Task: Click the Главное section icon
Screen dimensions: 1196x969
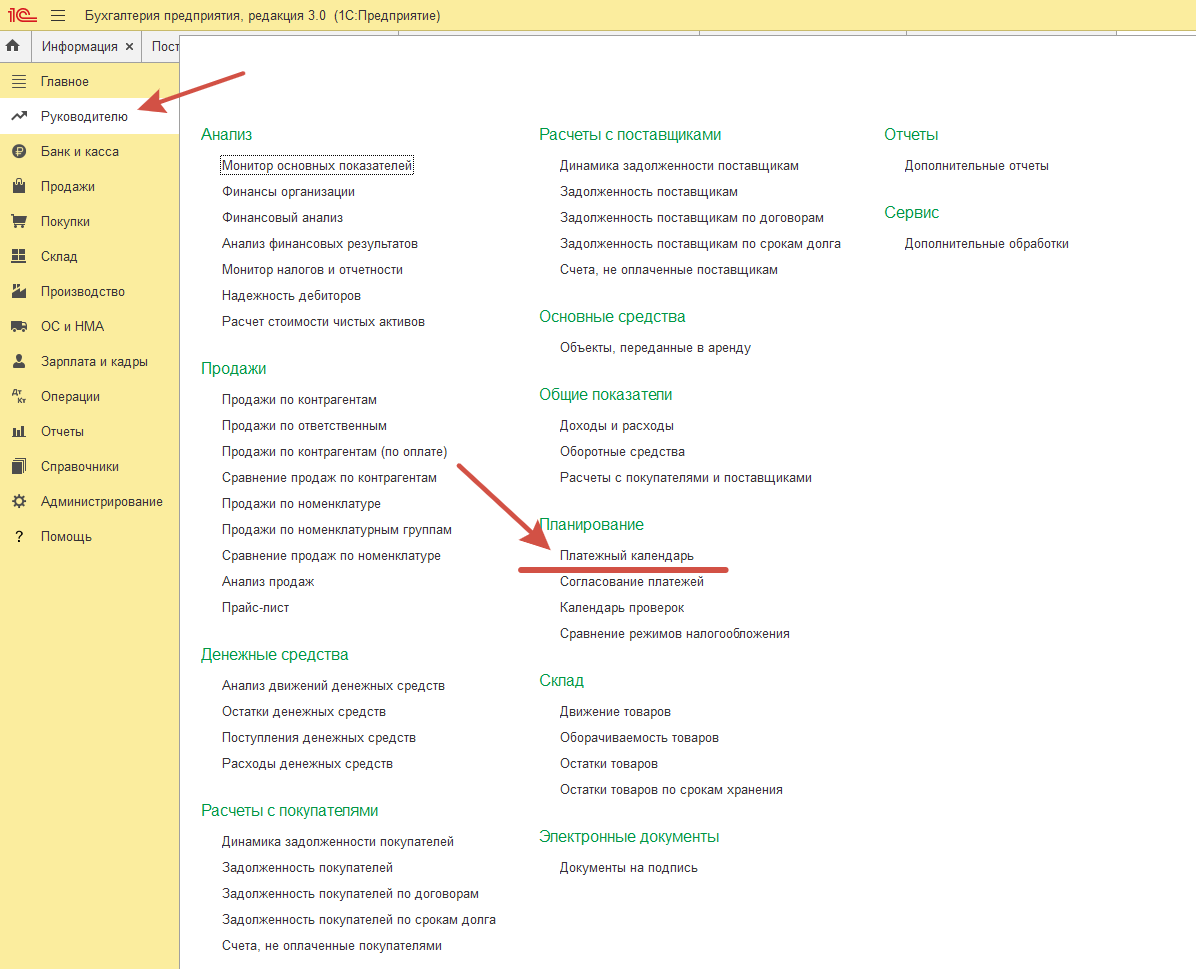Action: 19,81
